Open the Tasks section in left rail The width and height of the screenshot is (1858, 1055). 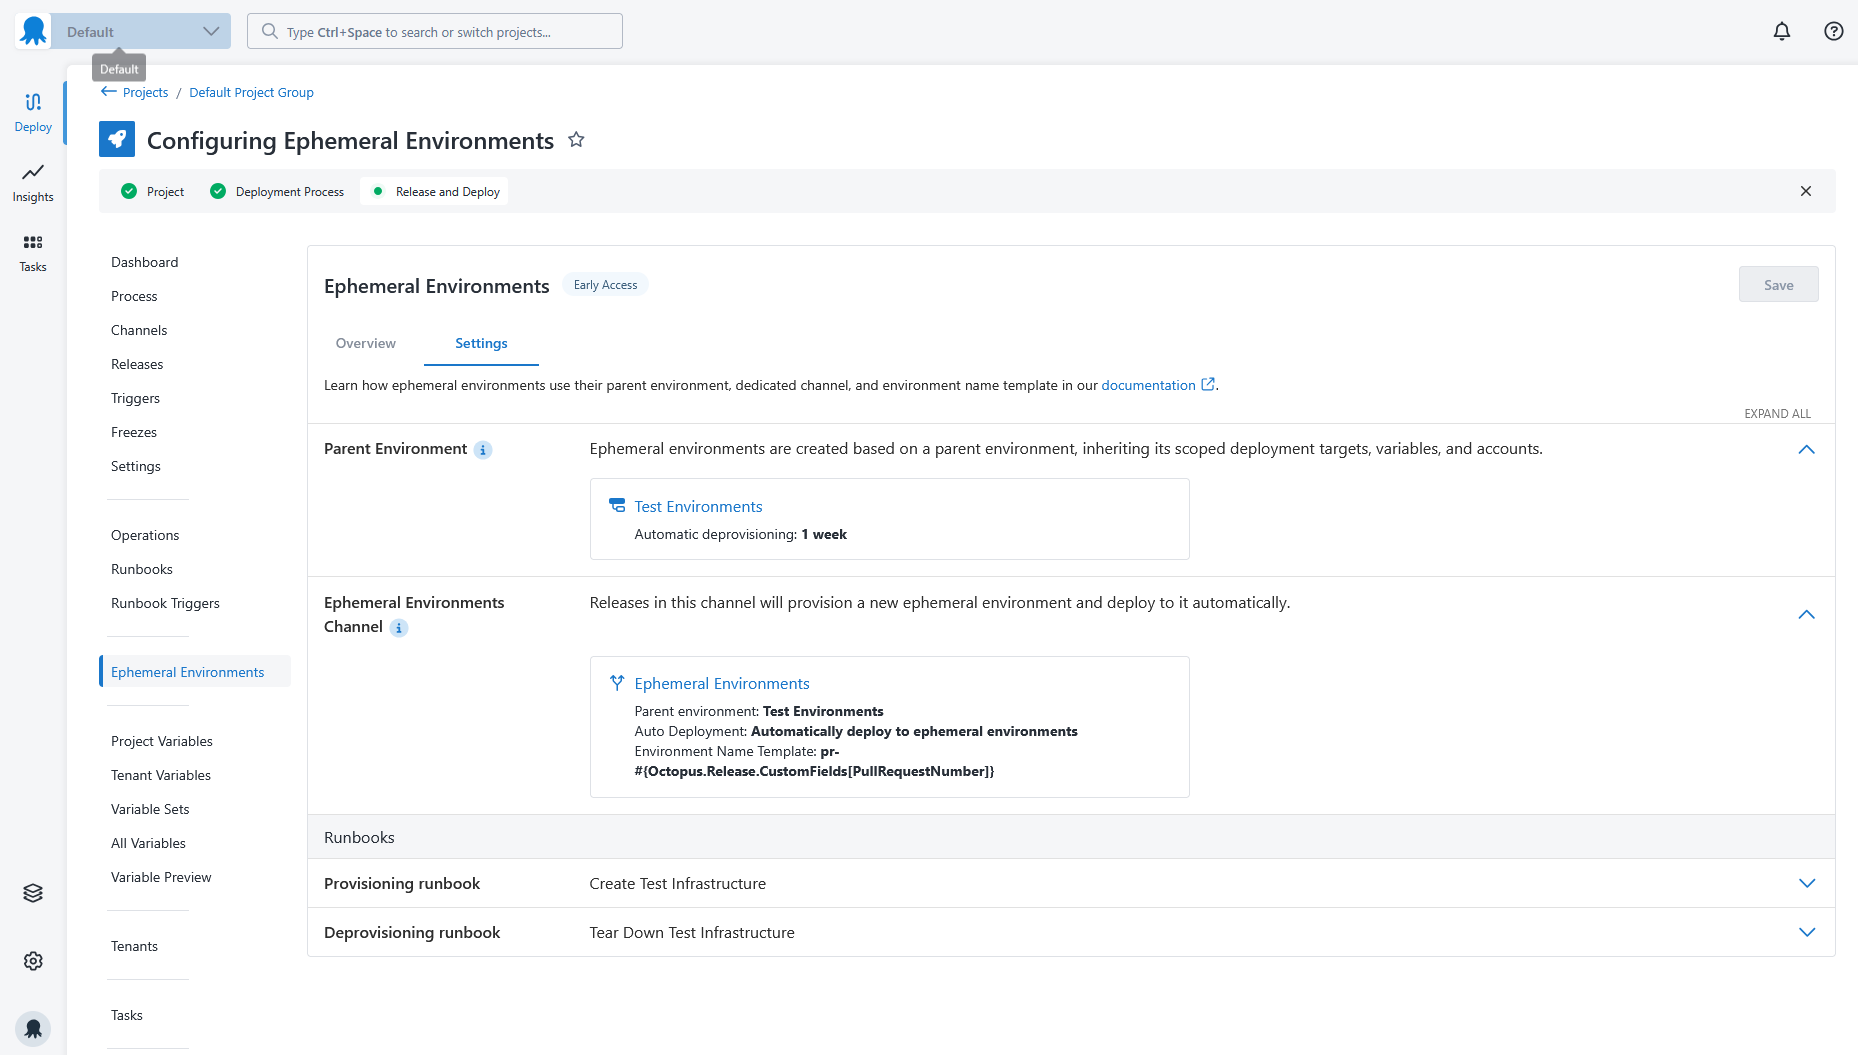tap(33, 253)
